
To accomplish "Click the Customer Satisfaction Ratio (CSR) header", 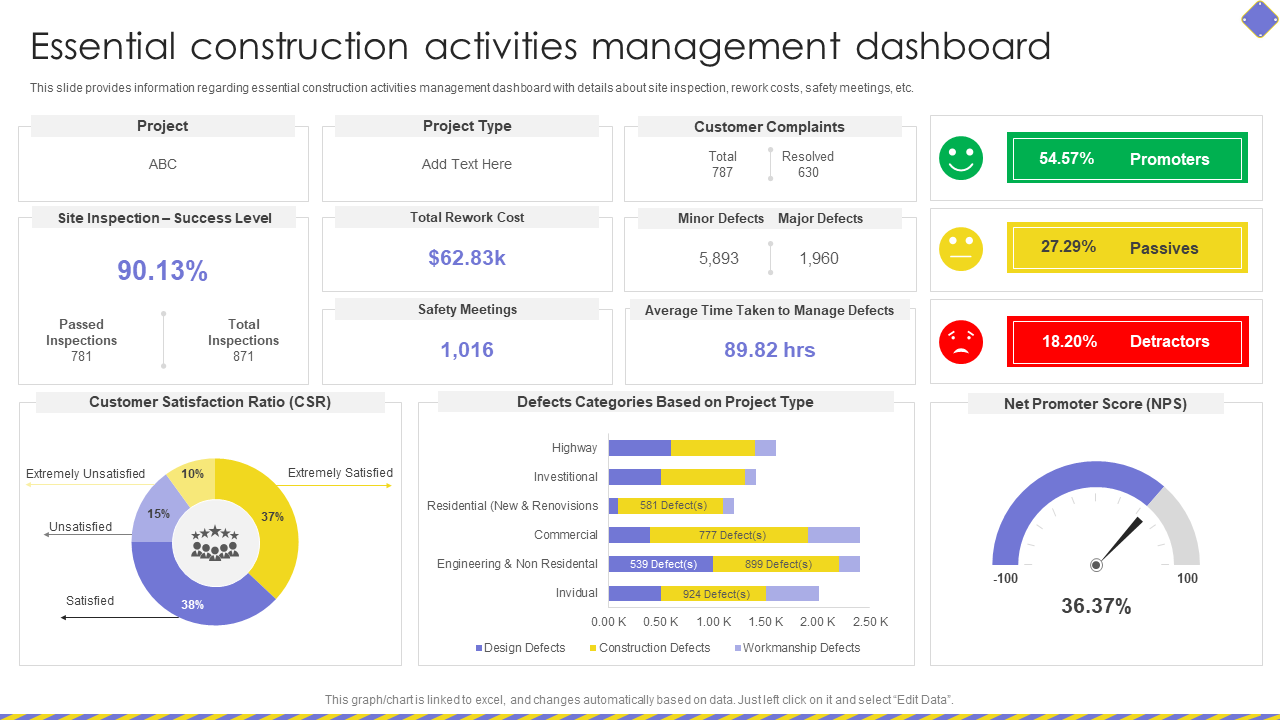I will [210, 402].
